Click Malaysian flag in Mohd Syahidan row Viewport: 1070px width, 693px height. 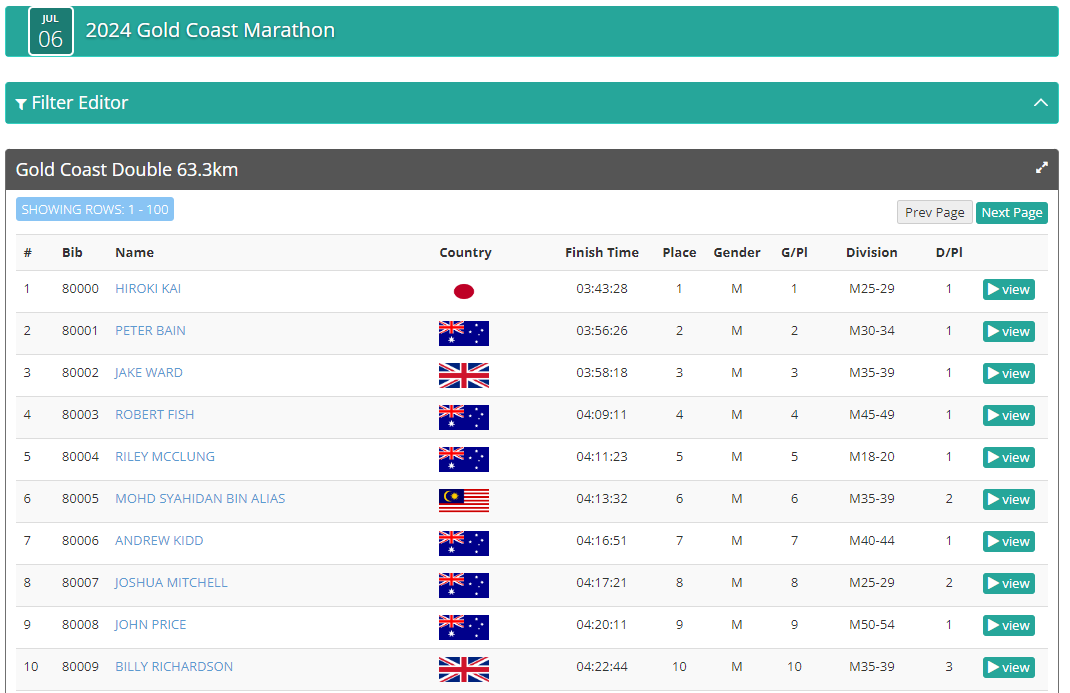point(464,501)
